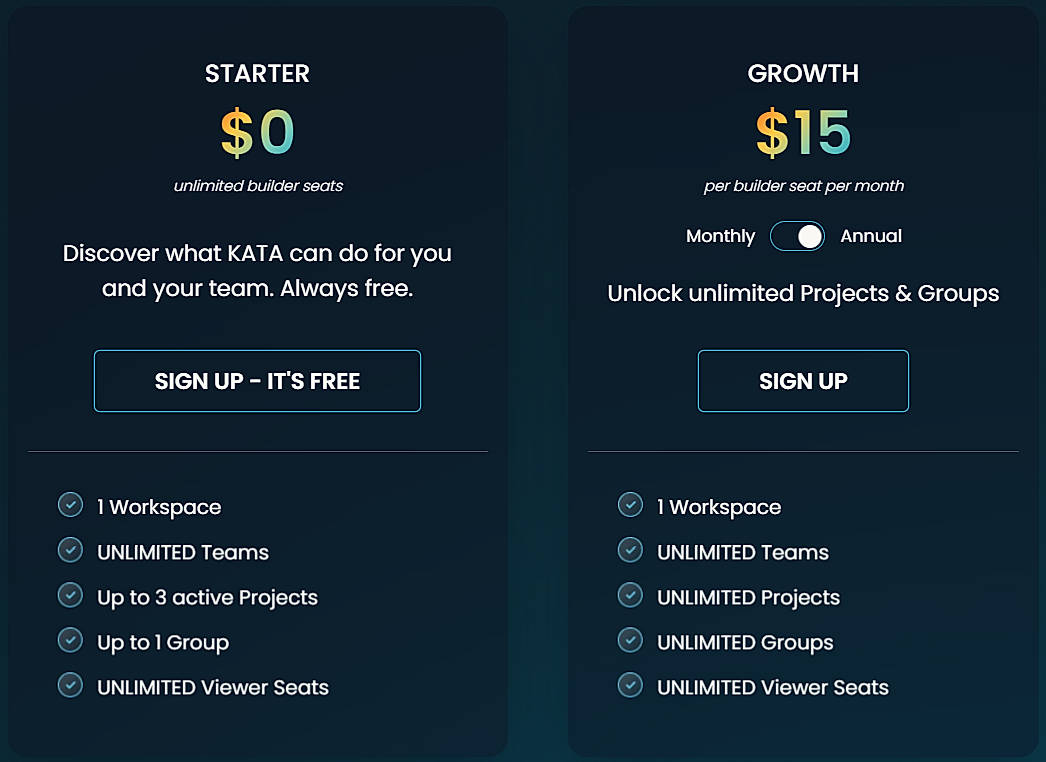Image resolution: width=1046 pixels, height=762 pixels.
Task: Click the $0 Starter price
Action: 257,131
